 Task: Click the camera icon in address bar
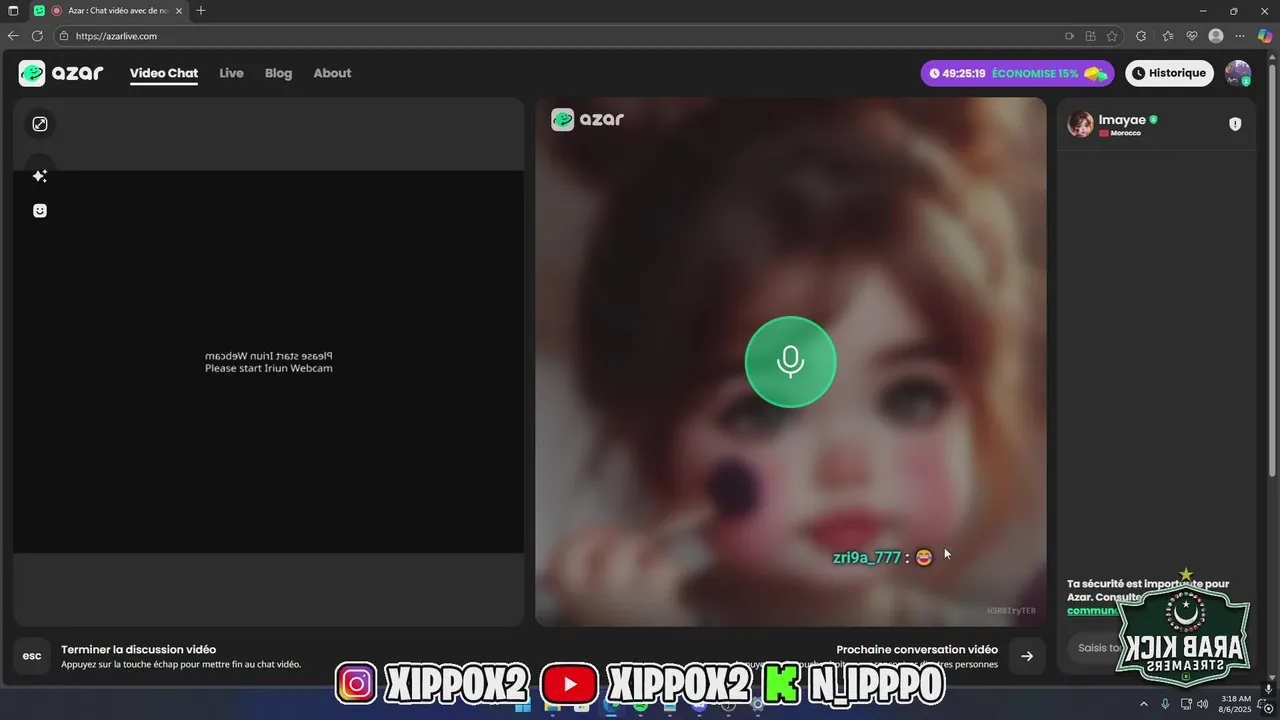[x=1069, y=36]
